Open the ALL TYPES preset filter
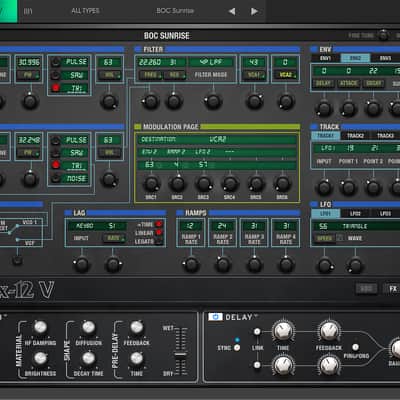This screenshot has width=400, height=400. [85, 11]
